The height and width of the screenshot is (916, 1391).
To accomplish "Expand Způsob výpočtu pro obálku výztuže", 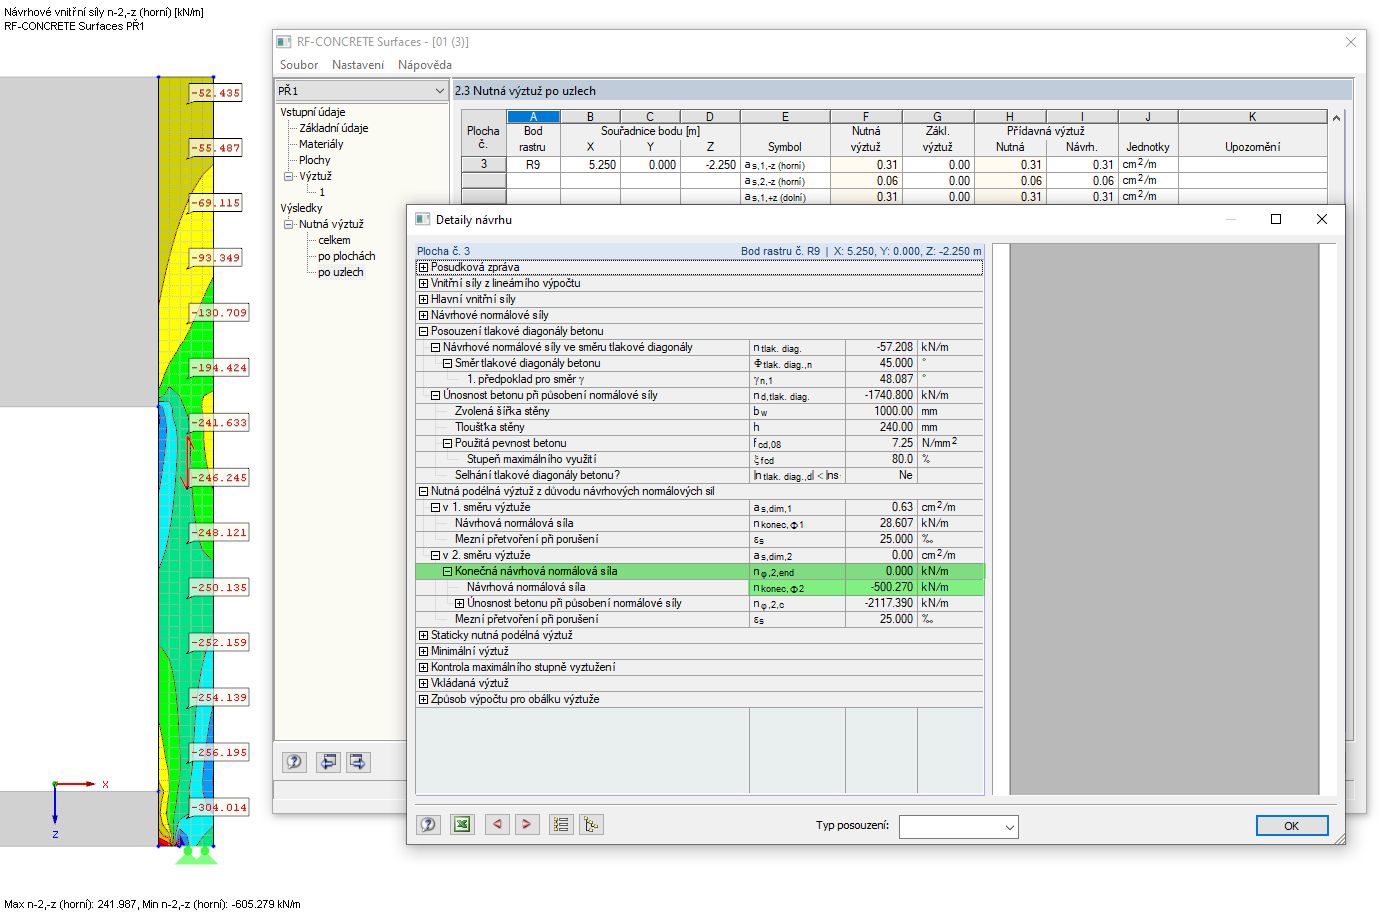I will [x=423, y=699].
